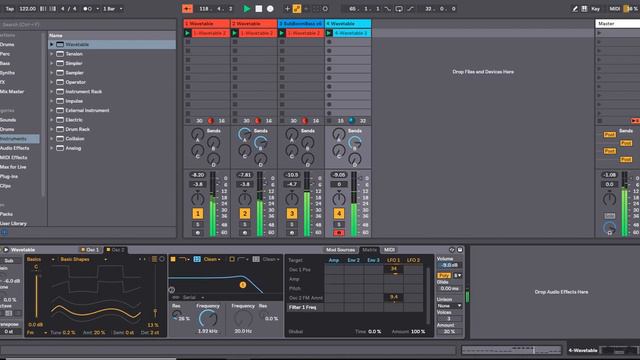Arm track 2 for recording
Screen dimensions: 640x360
(244, 233)
